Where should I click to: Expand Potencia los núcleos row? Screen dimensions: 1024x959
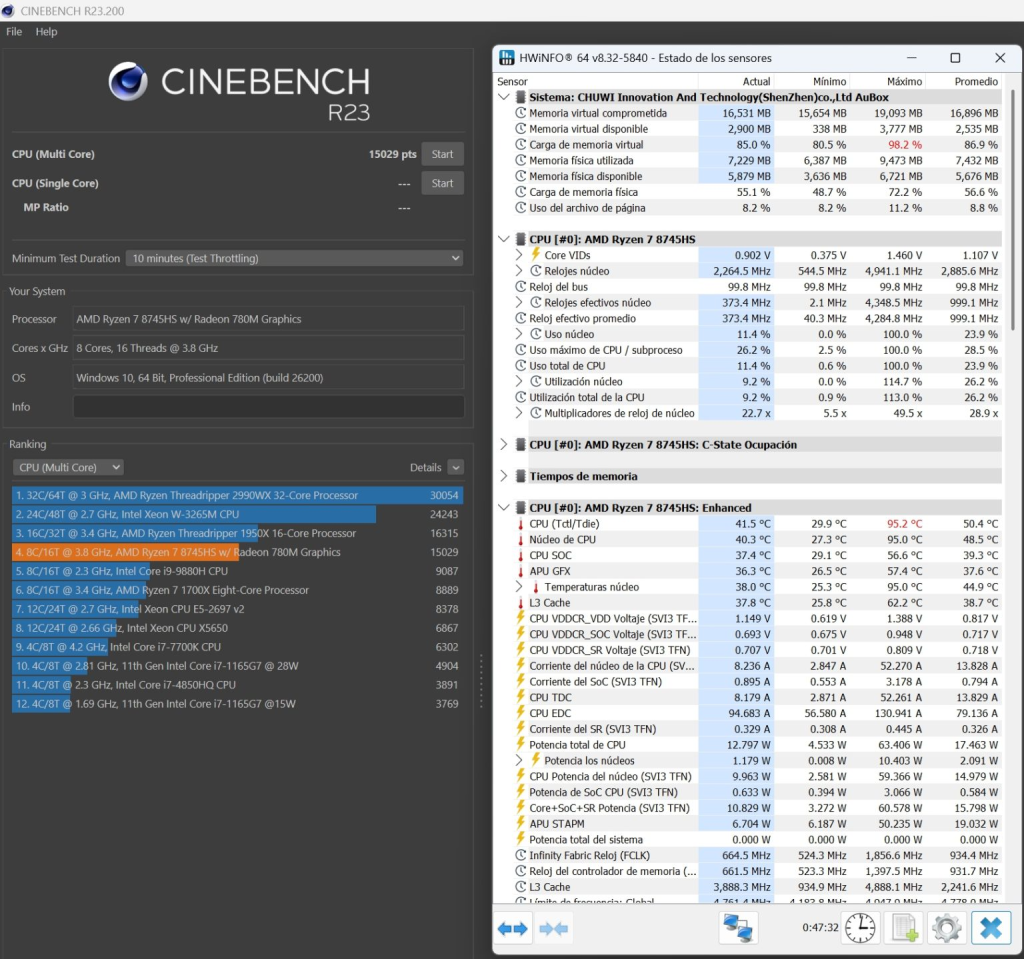point(519,760)
